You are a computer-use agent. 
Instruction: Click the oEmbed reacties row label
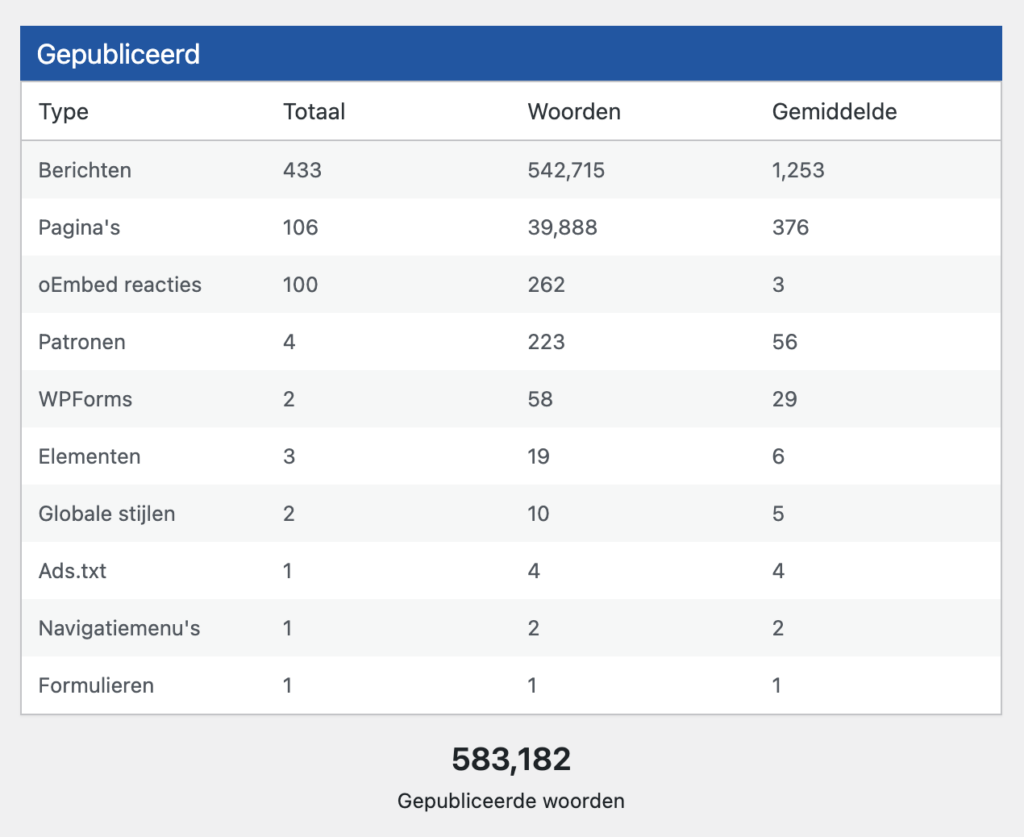pyautogui.click(x=120, y=285)
